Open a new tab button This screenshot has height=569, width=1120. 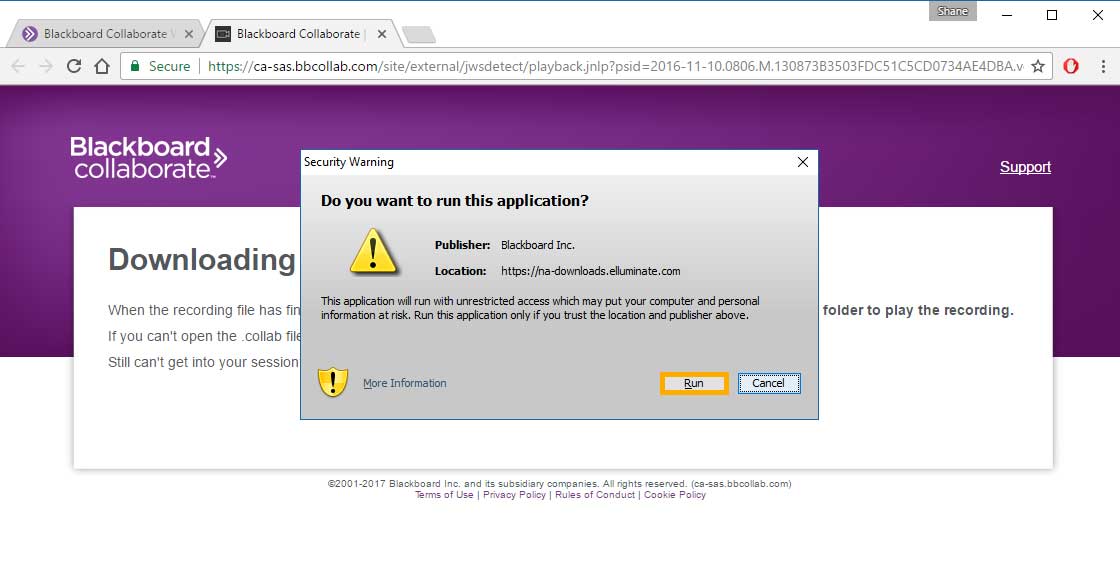pyautogui.click(x=419, y=34)
